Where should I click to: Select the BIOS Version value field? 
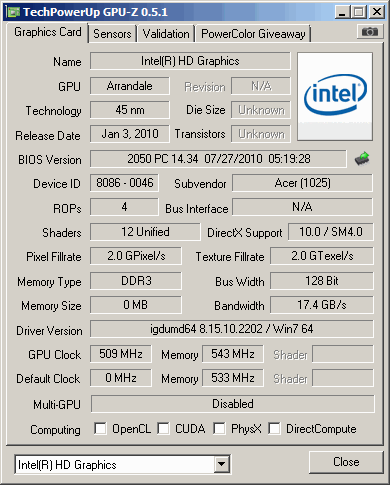tap(218, 159)
